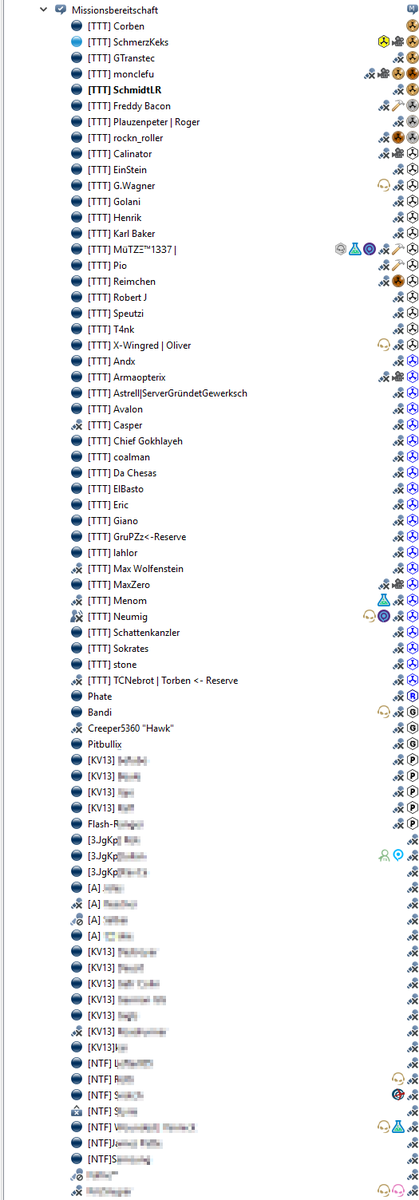
Task: Select user [TTT] Golani
Action: pos(114,202)
